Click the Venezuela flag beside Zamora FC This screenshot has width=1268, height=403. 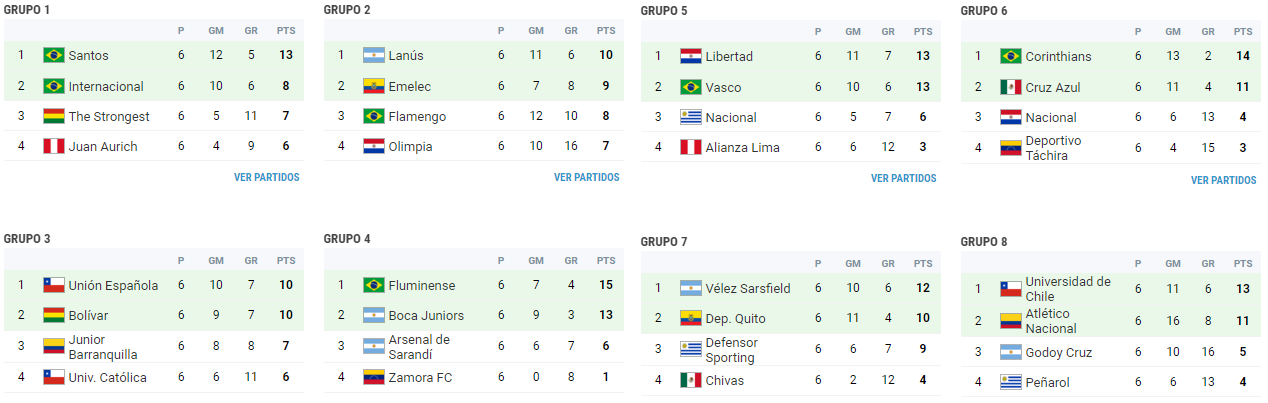click(373, 377)
